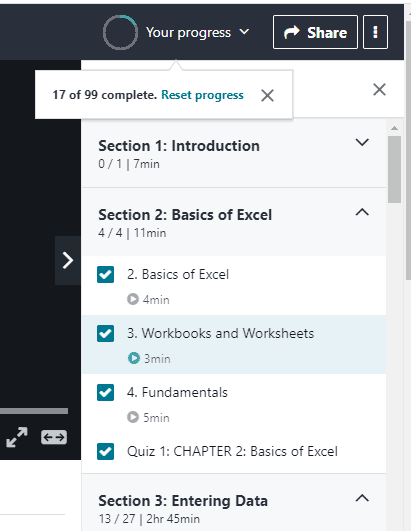This screenshot has width=411, height=531.
Task: Uncheck the Fundamentals lecture checkbox
Action: [x=105, y=392]
